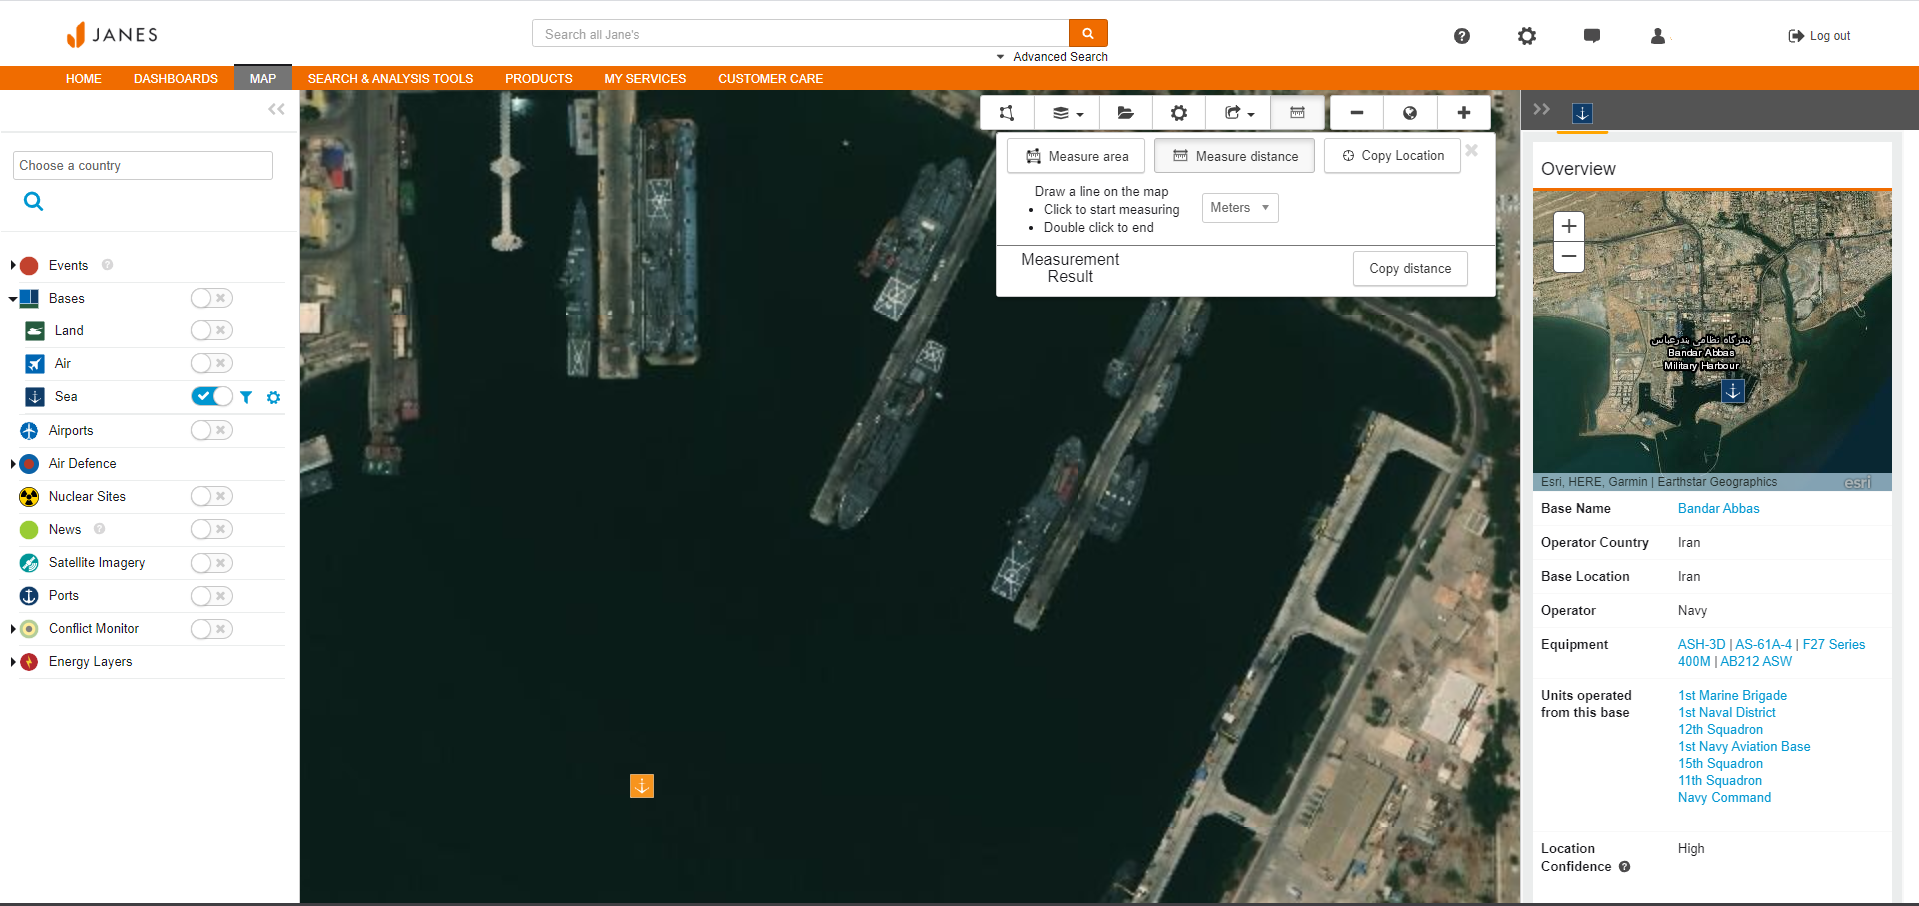
Task: Open the Sea layer filter funnel
Action: pos(246,397)
